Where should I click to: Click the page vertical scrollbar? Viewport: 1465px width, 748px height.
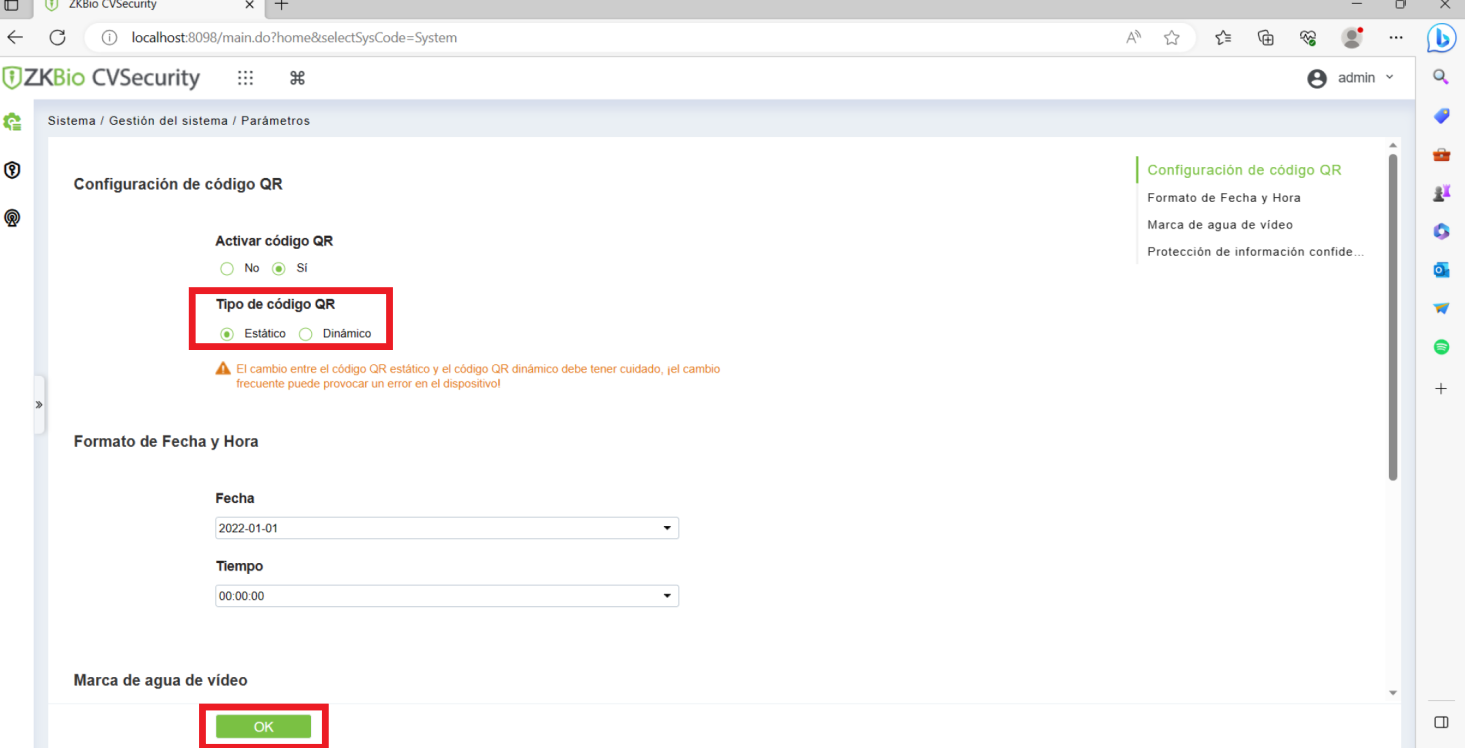[x=1393, y=317]
